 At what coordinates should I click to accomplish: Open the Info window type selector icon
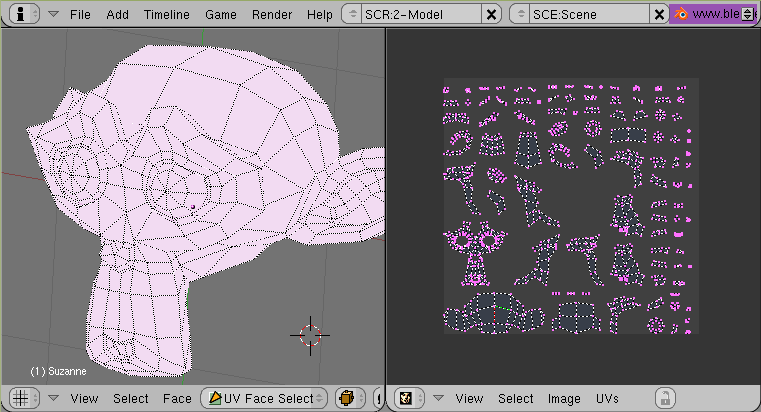tap(24, 14)
